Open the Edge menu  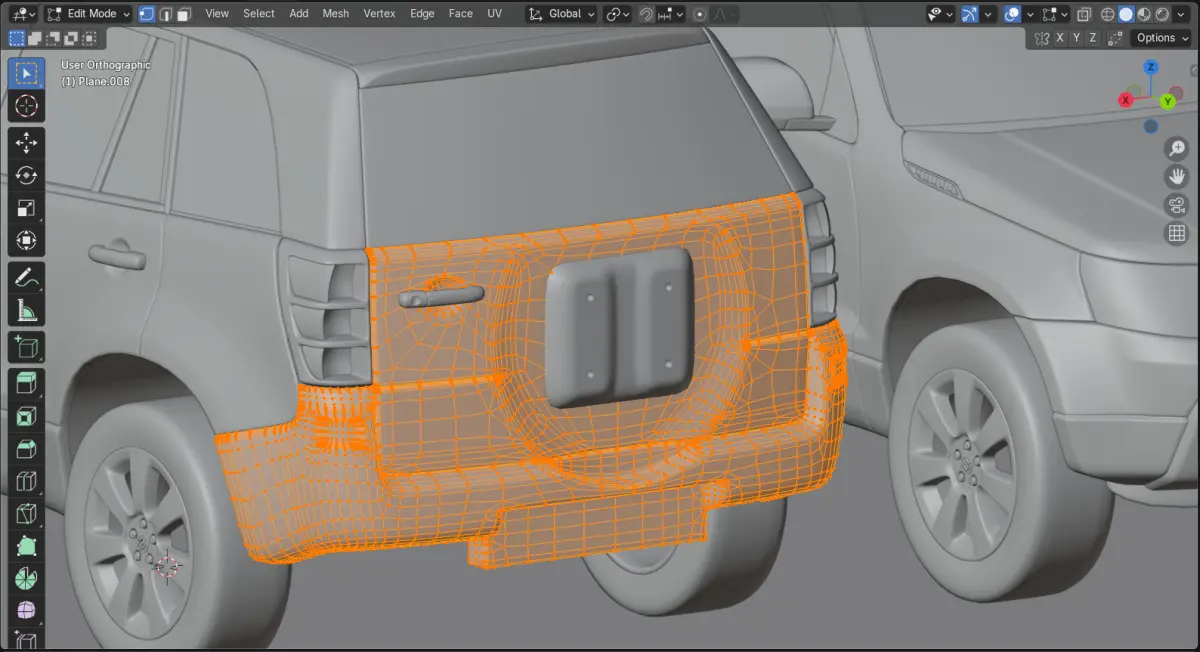point(423,14)
